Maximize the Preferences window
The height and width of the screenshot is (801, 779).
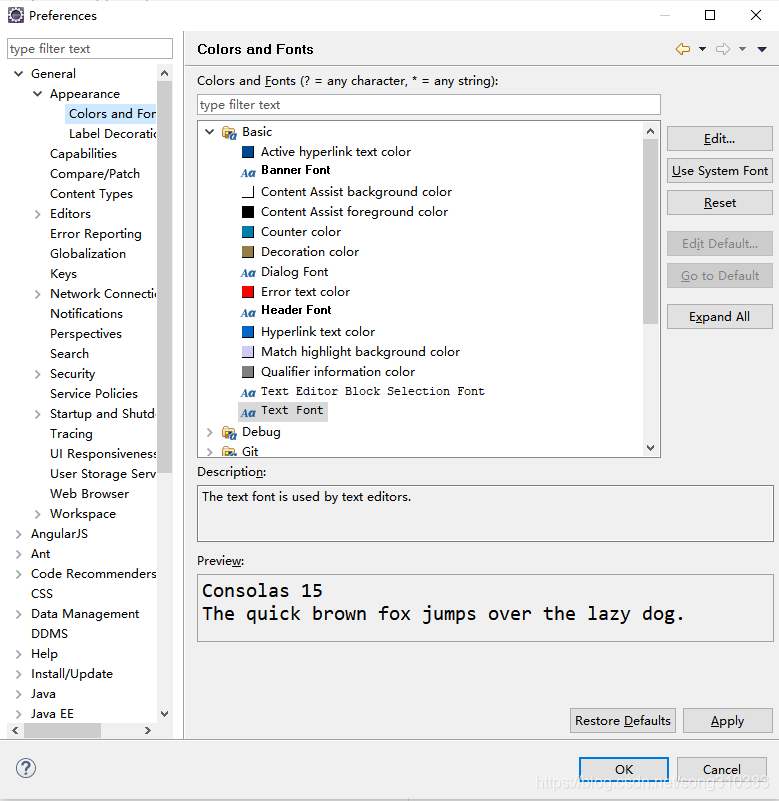click(710, 15)
